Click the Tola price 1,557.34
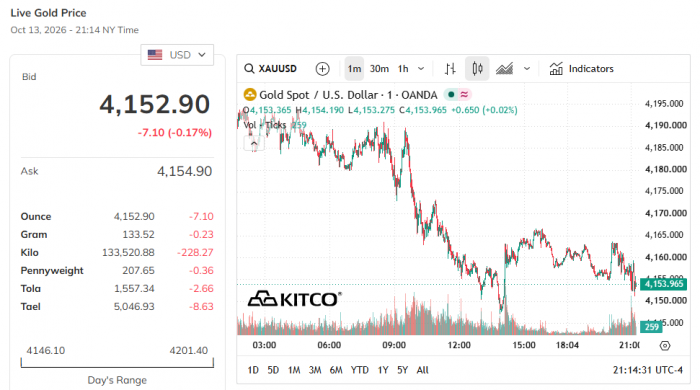 (x=134, y=289)
